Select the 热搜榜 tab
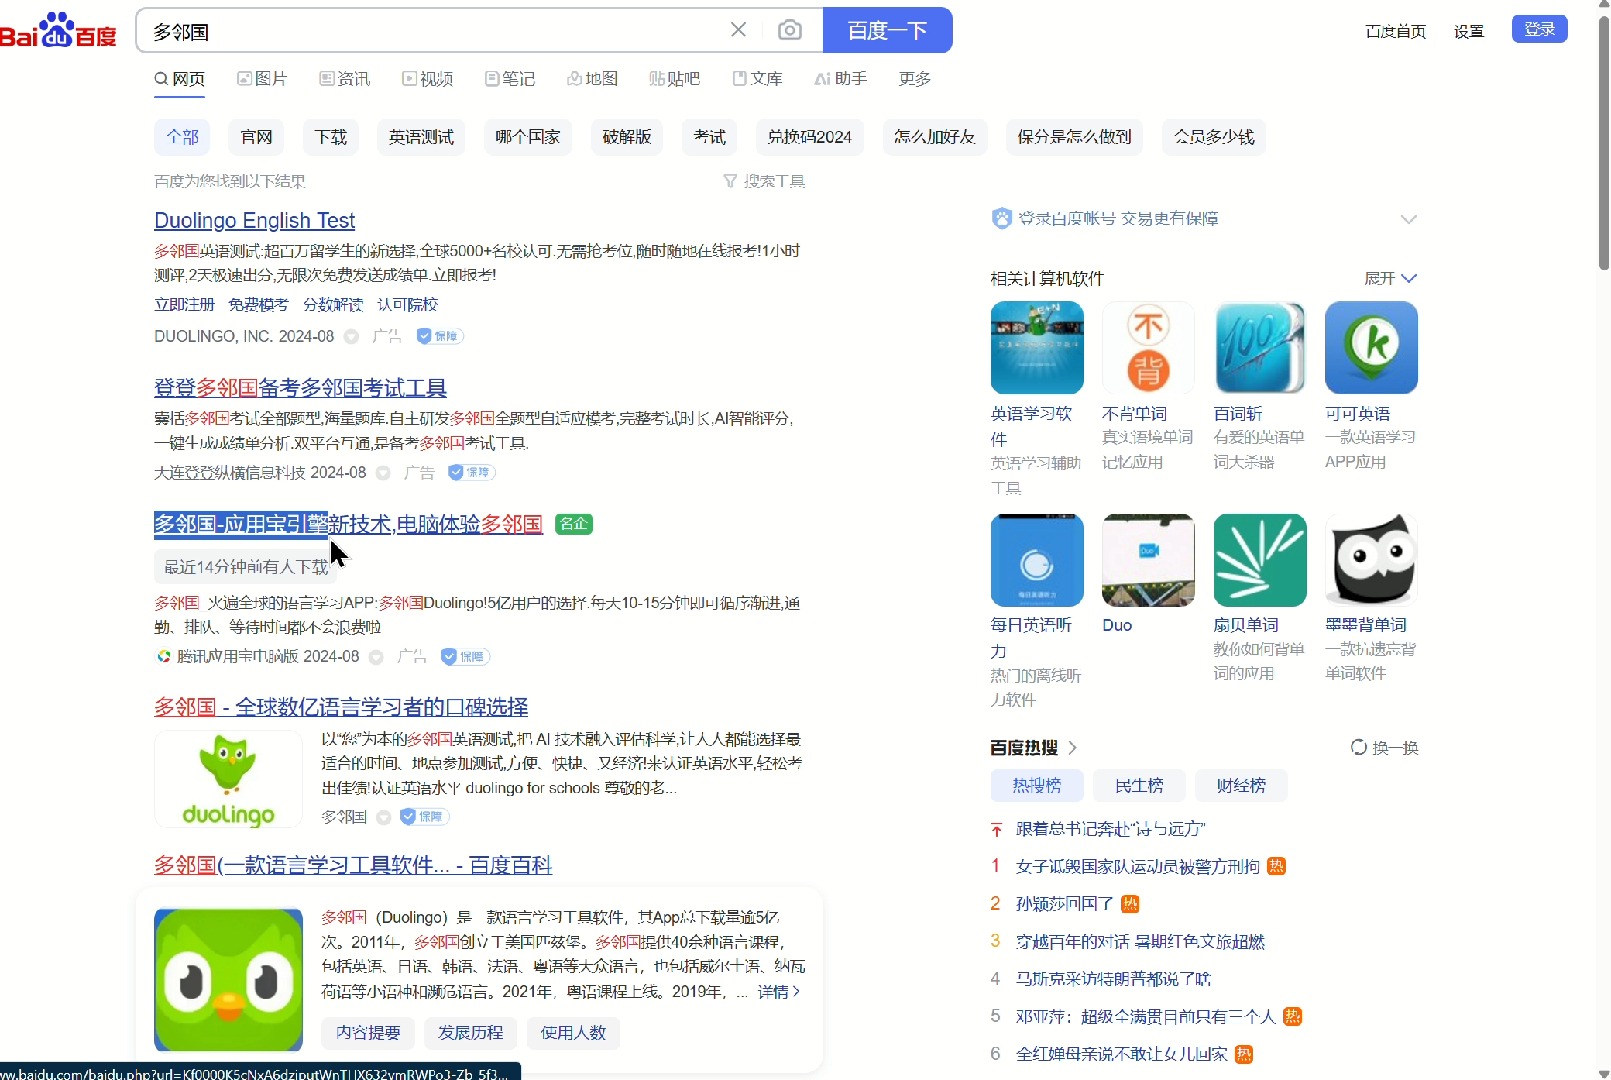Image resolution: width=1611 pixels, height=1080 pixels. pyautogui.click(x=1037, y=786)
